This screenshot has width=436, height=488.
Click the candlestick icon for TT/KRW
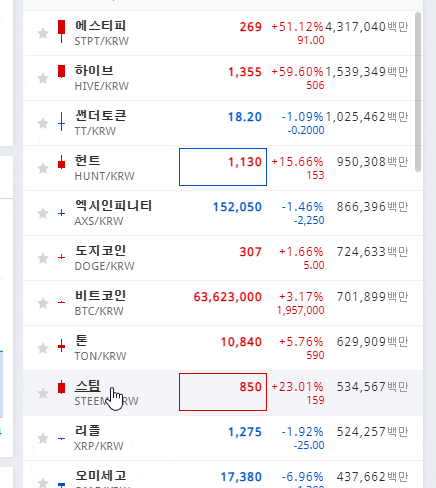click(61, 121)
